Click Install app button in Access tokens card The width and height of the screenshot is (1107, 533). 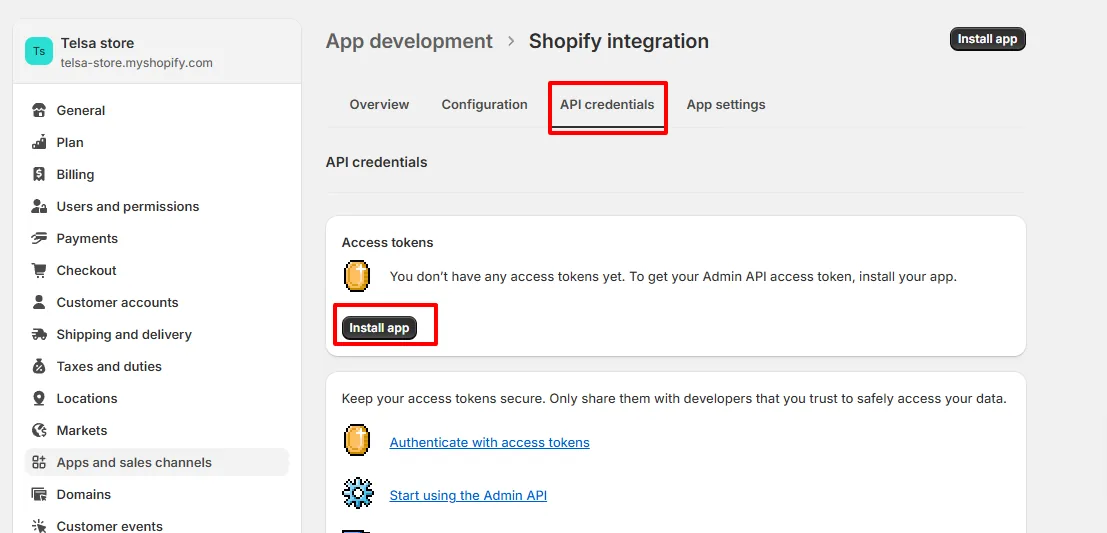pyautogui.click(x=379, y=328)
